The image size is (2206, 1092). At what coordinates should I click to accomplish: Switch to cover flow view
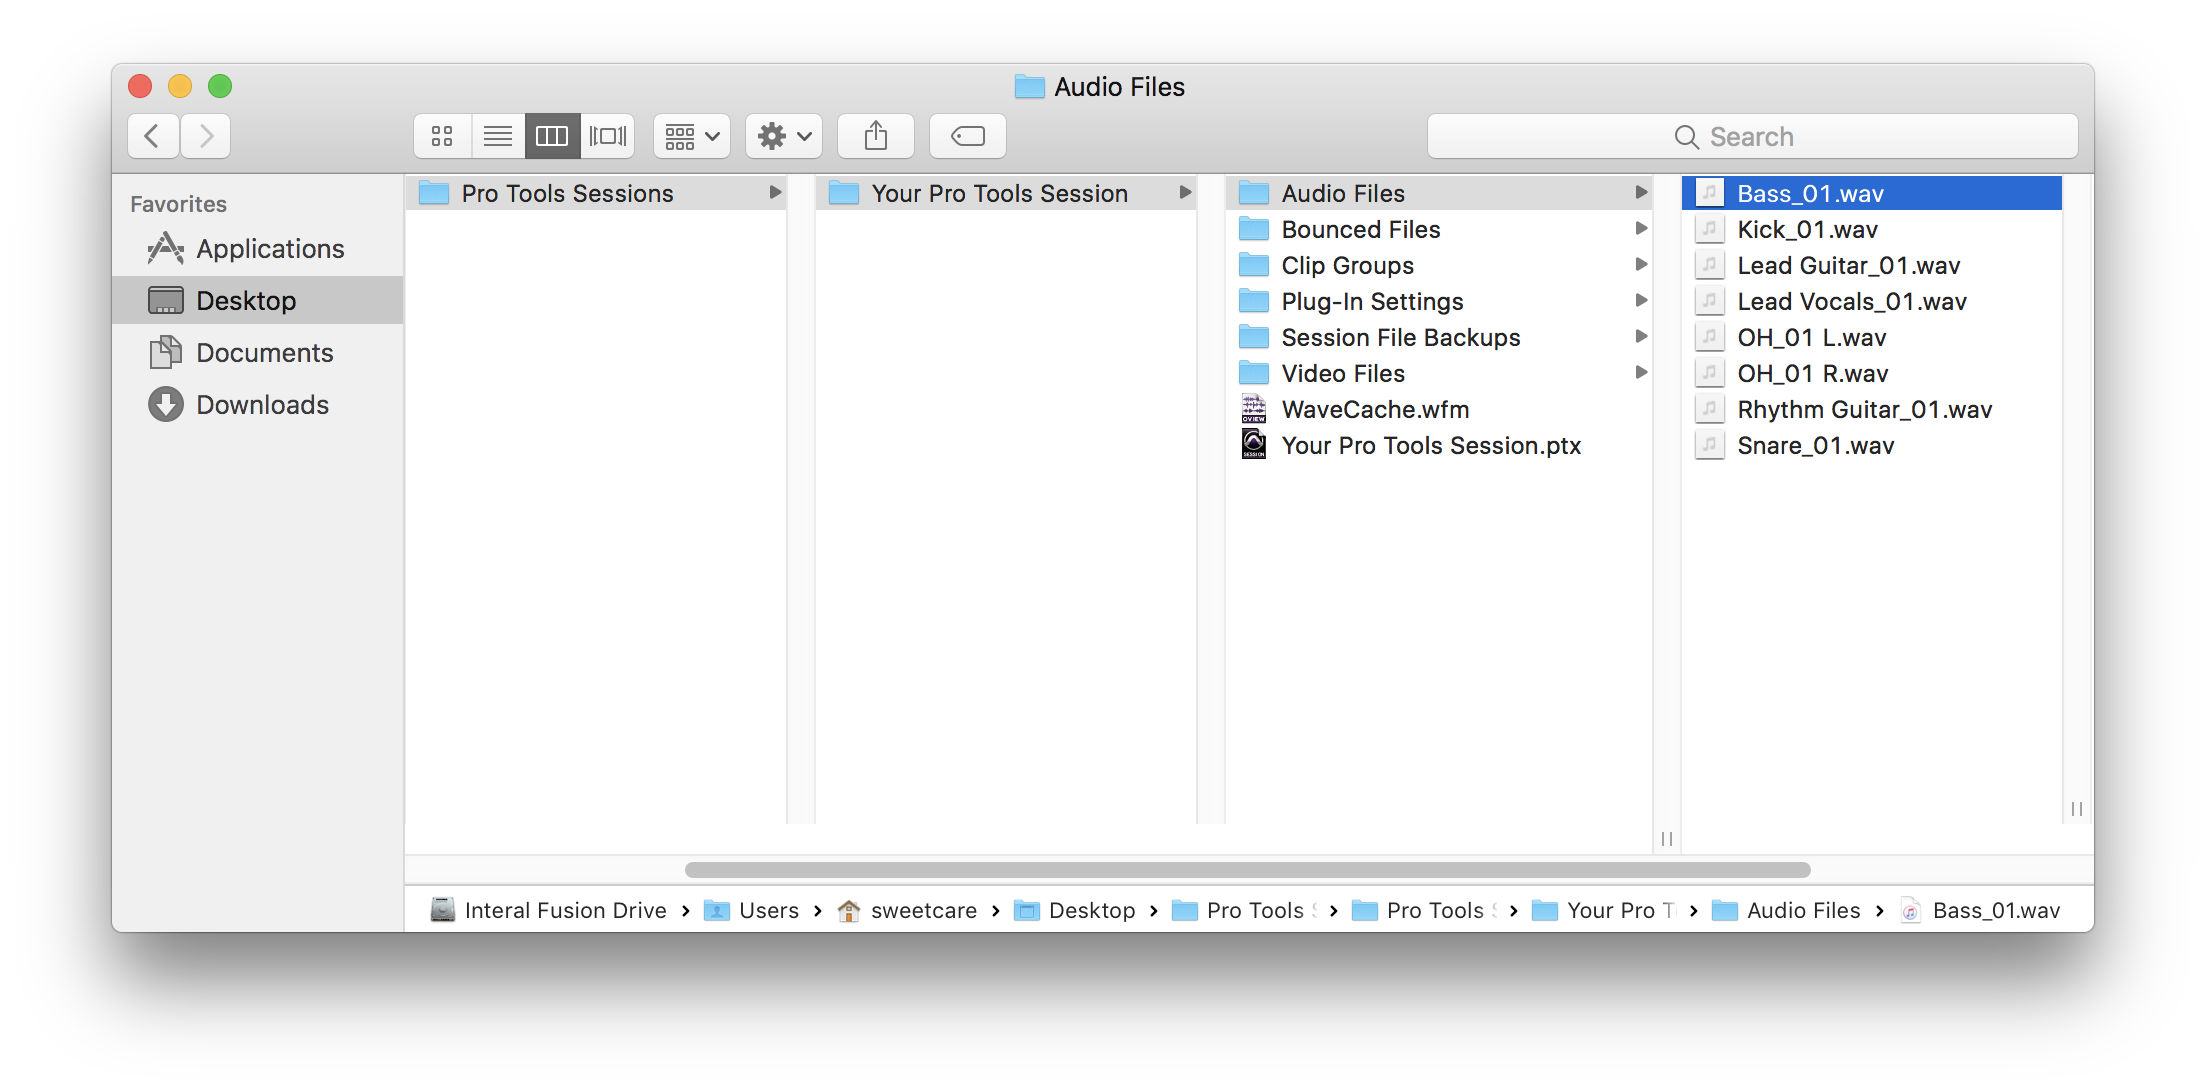pyautogui.click(x=607, y=135)
